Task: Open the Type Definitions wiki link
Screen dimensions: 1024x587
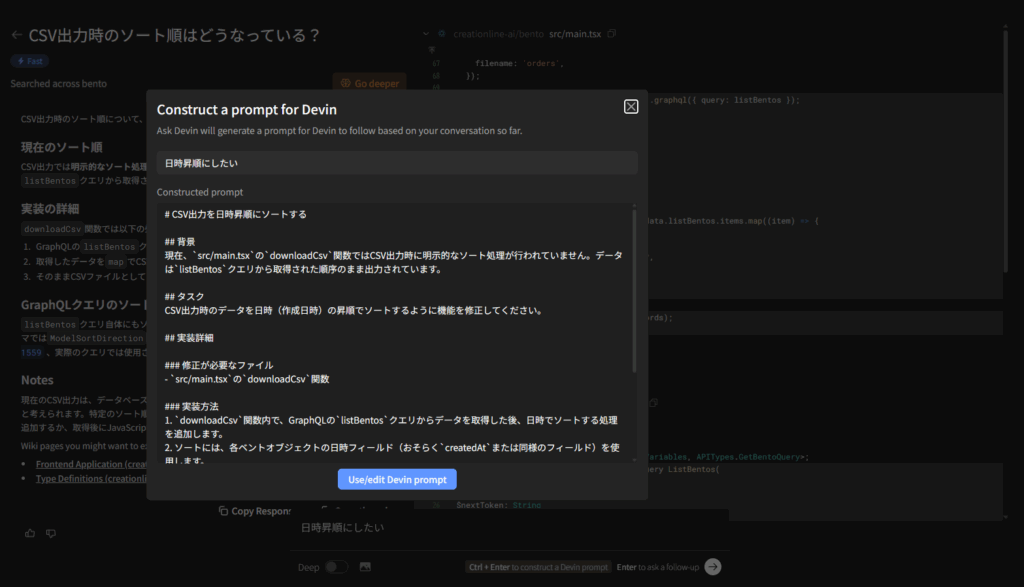Action: click(90, 479)
